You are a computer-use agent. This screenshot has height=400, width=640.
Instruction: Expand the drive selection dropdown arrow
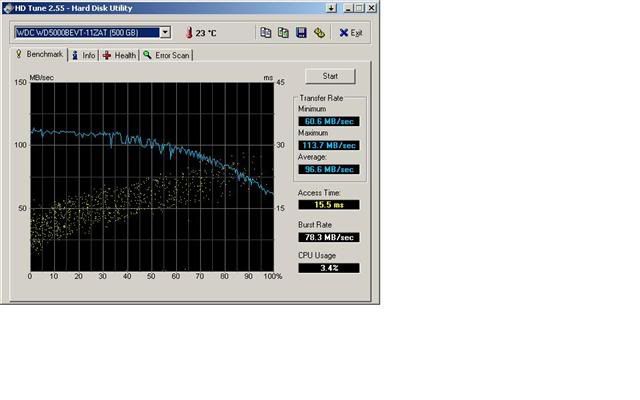[164, 32]
